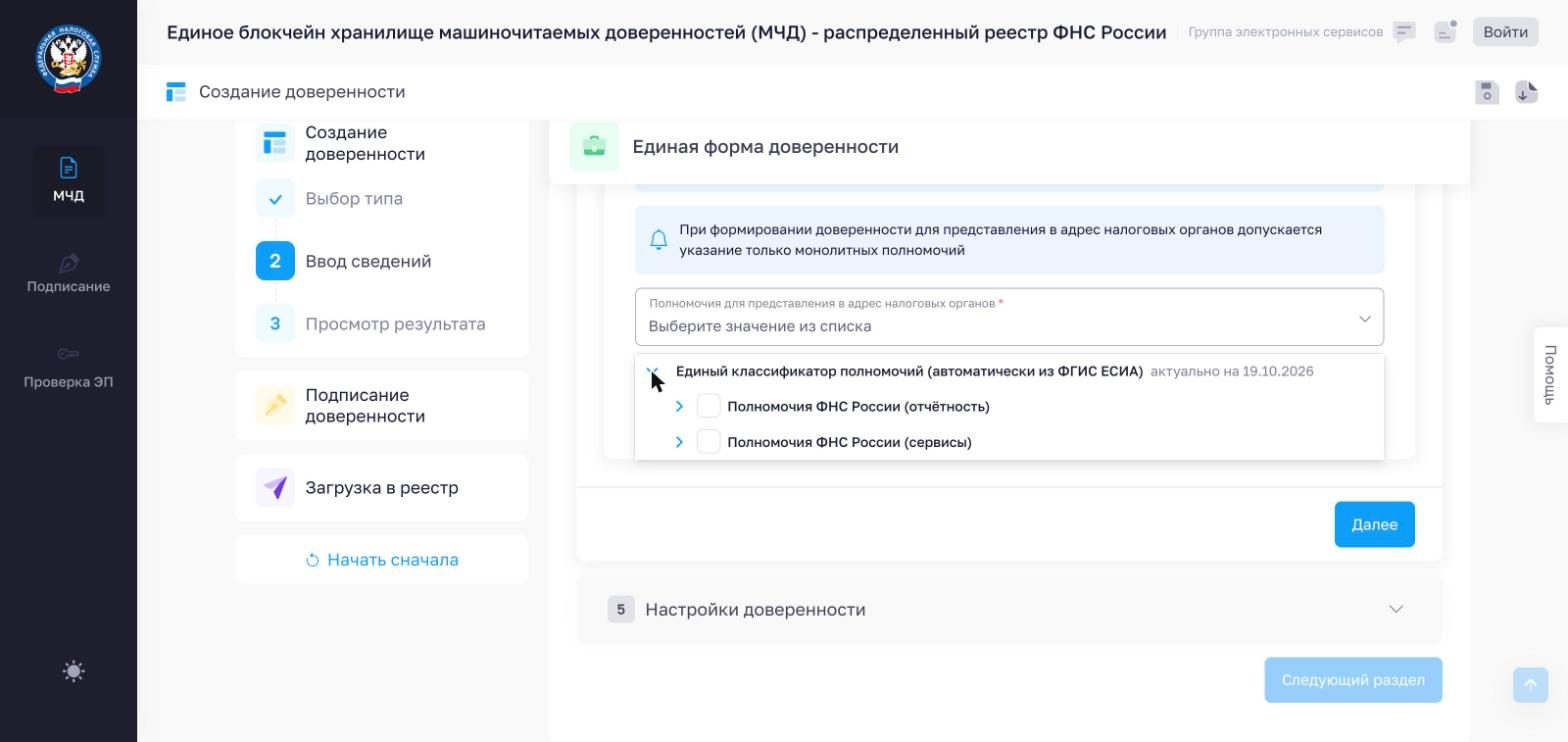The width and height of the screenshot is (1568, 742).
Task: Expand Полномочия ФНС России (сервисы) node
Action: (x=679, y=442)
